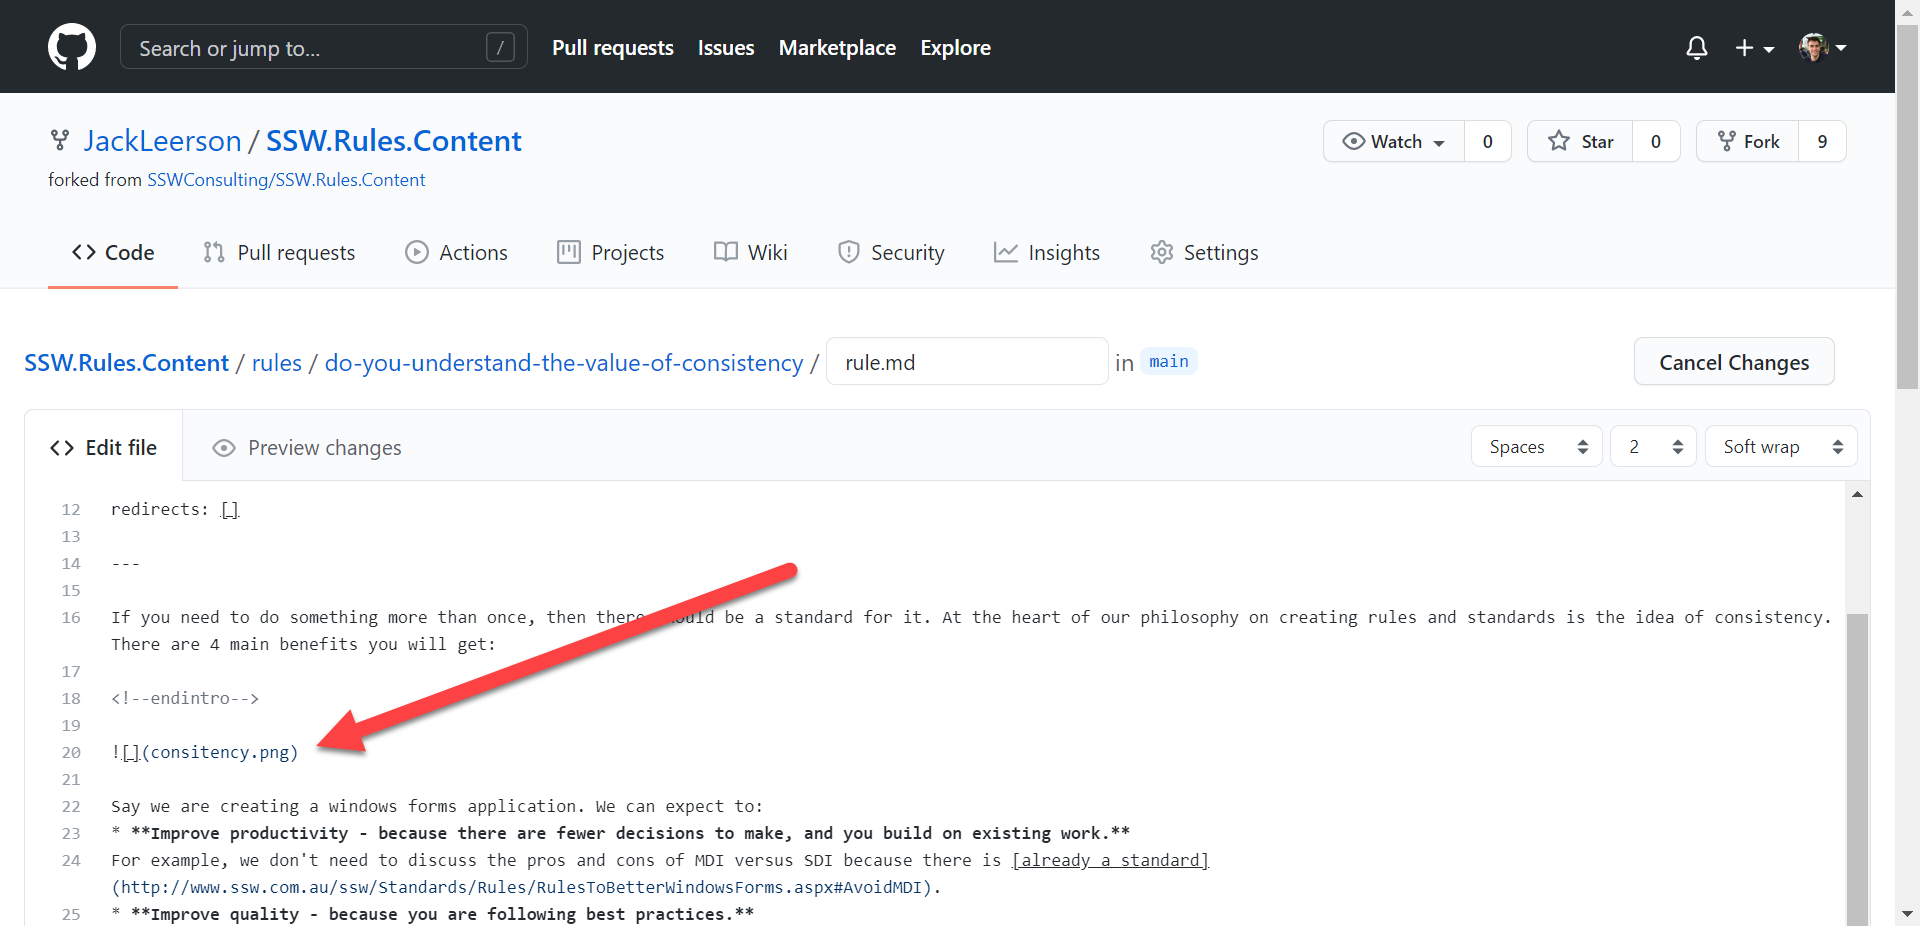Click line number 20 in gutter
Screen dimensions: 1920x926
(x=71, y=752)
